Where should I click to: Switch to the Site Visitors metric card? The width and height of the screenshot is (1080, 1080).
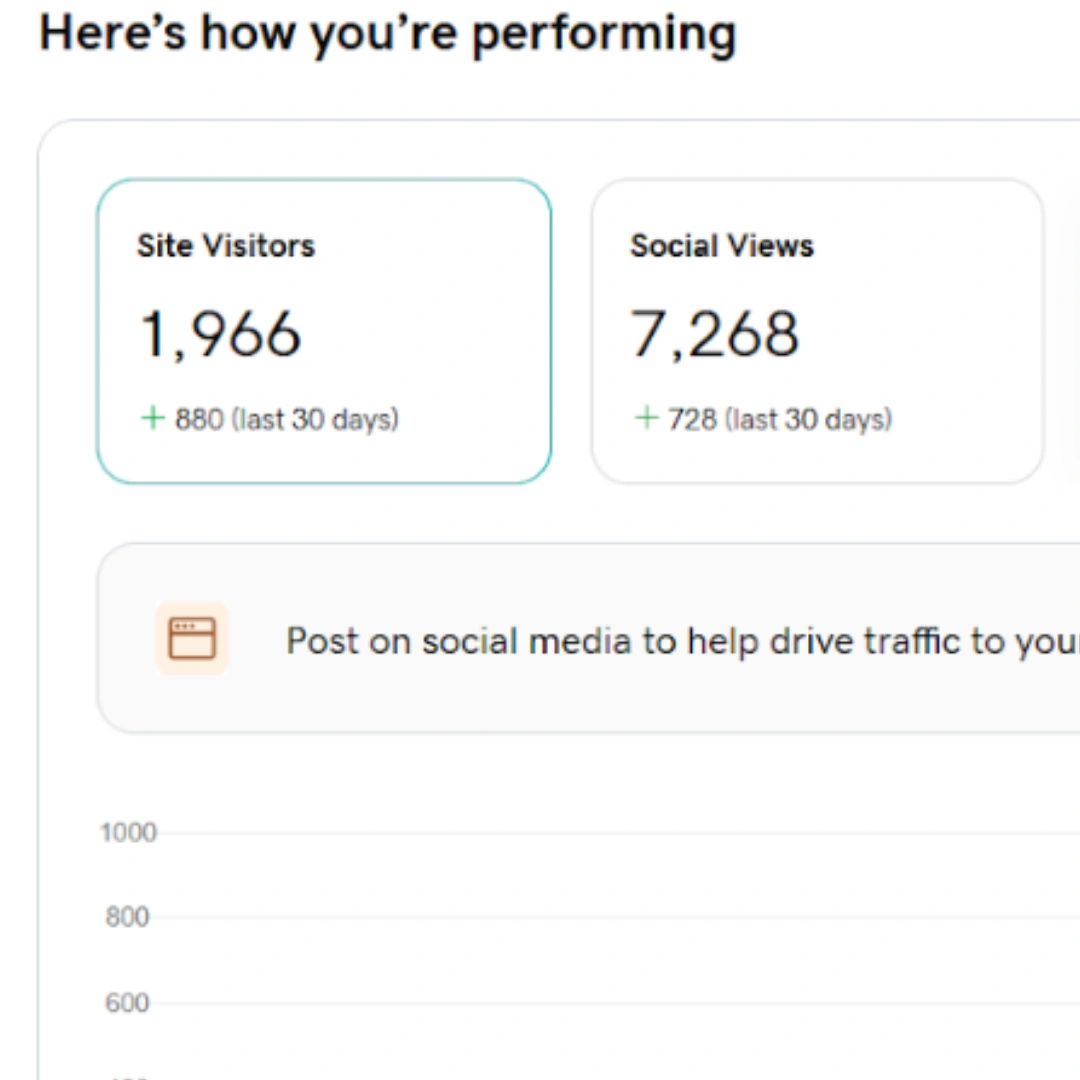[323, 330]
